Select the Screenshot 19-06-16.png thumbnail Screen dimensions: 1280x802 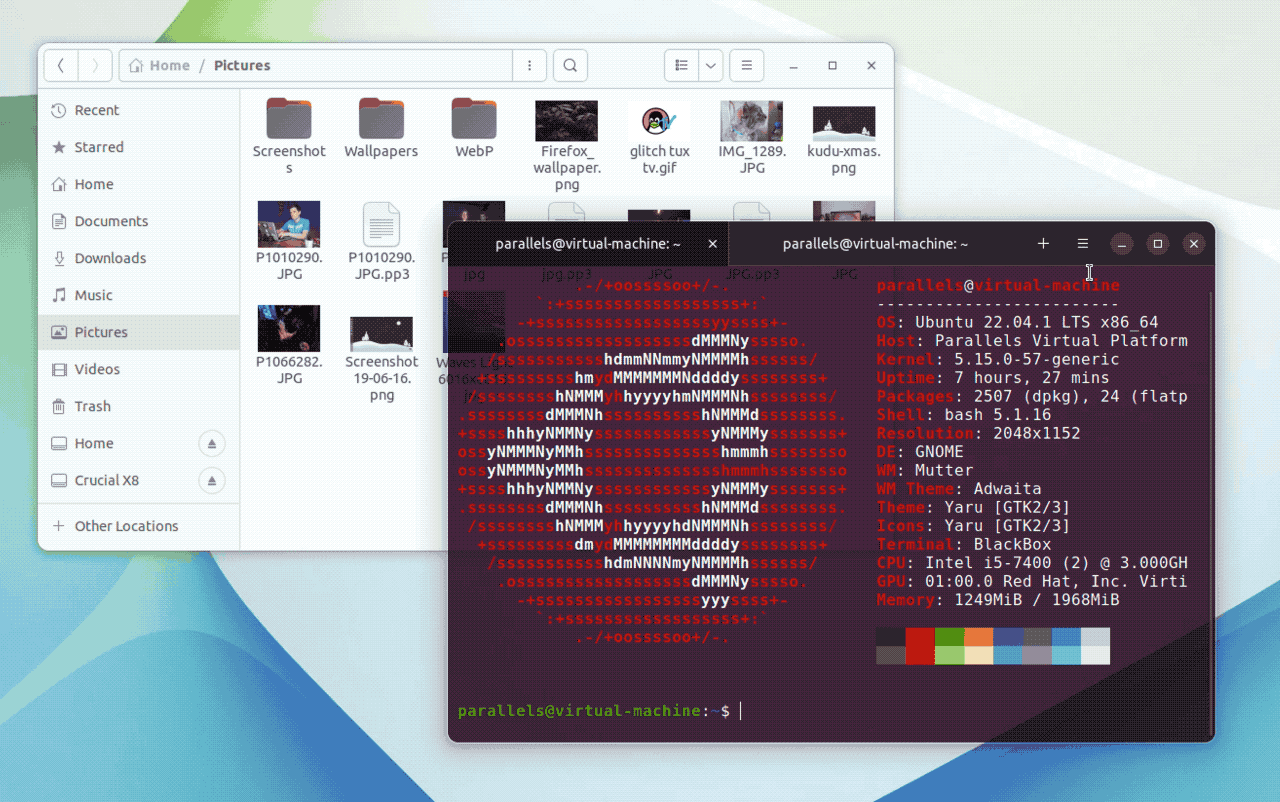(381, 334)
